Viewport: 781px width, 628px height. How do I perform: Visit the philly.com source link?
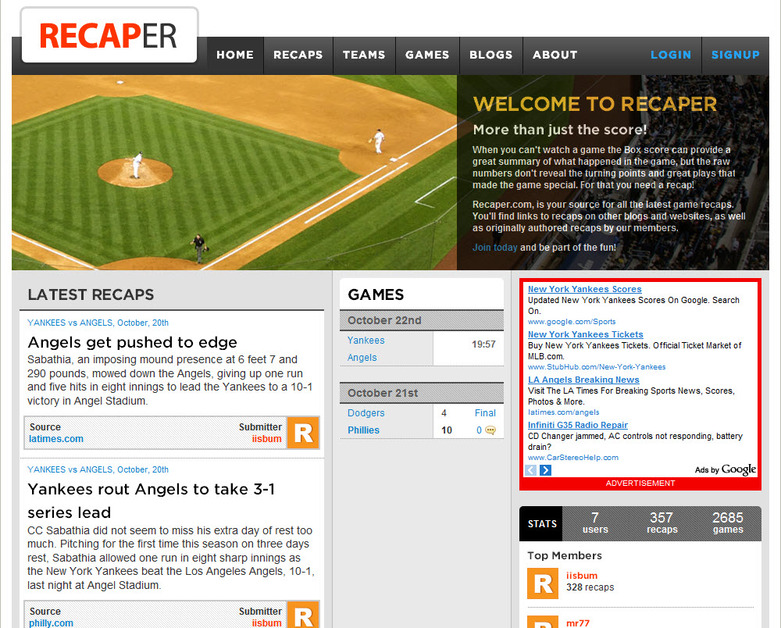[51, 623]
